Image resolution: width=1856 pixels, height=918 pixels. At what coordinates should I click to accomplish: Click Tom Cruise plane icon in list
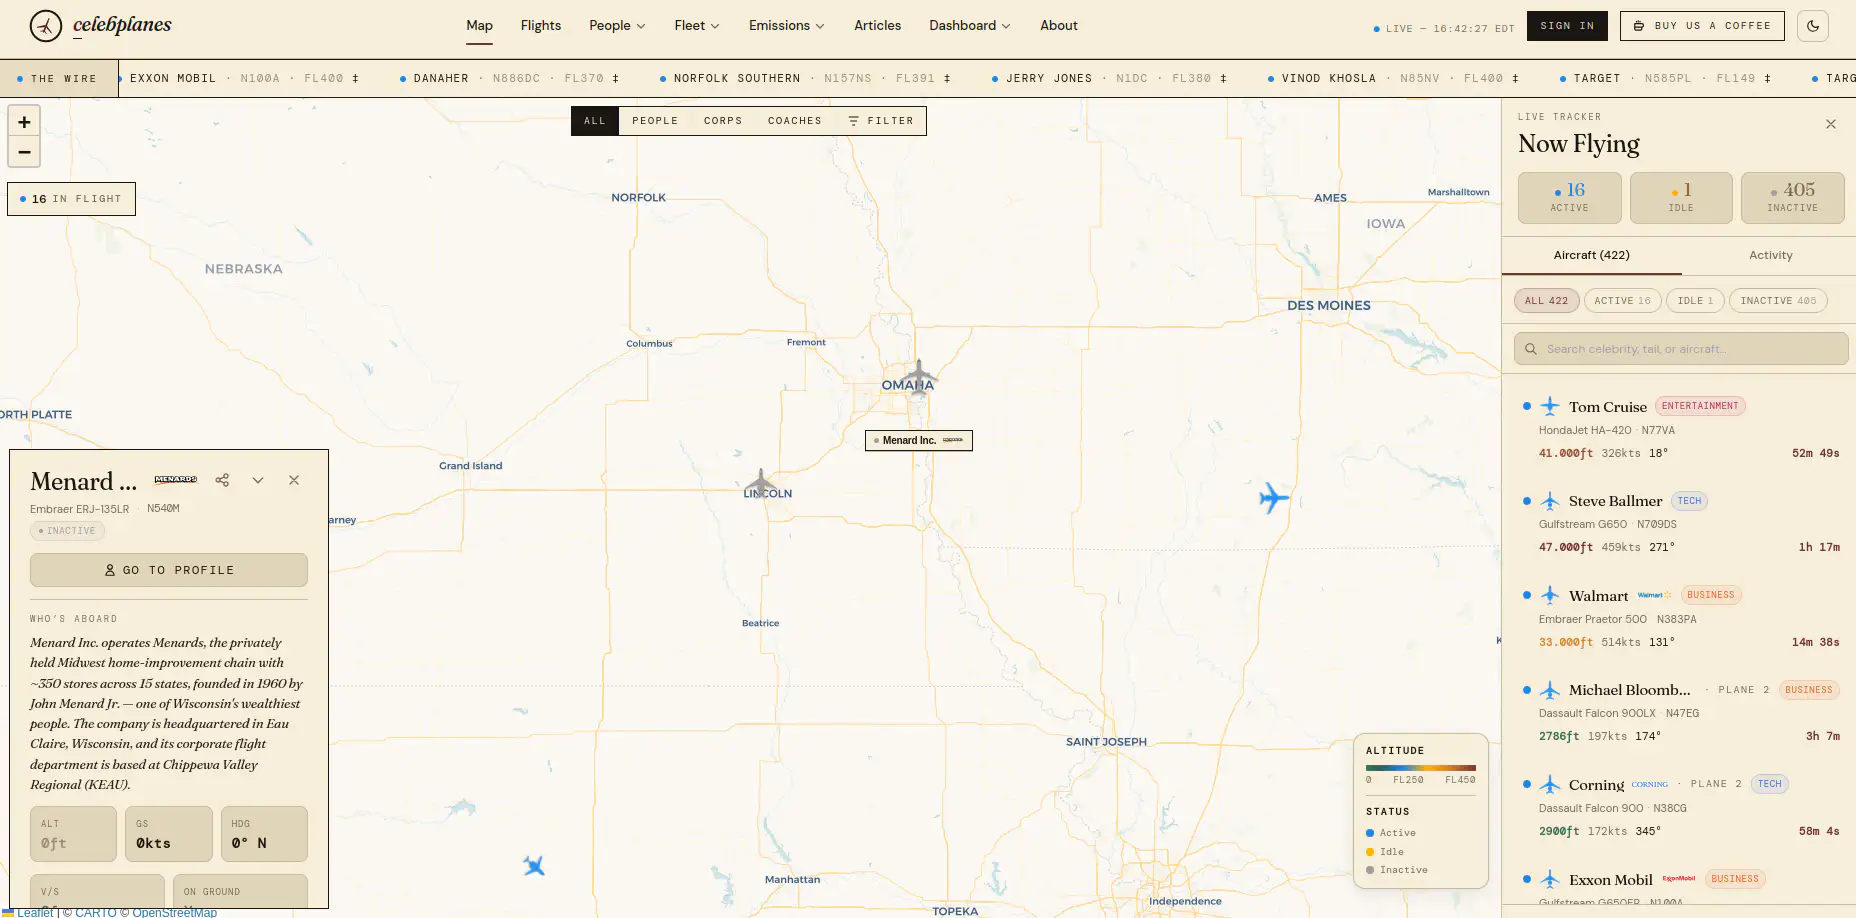(1550, 406)
